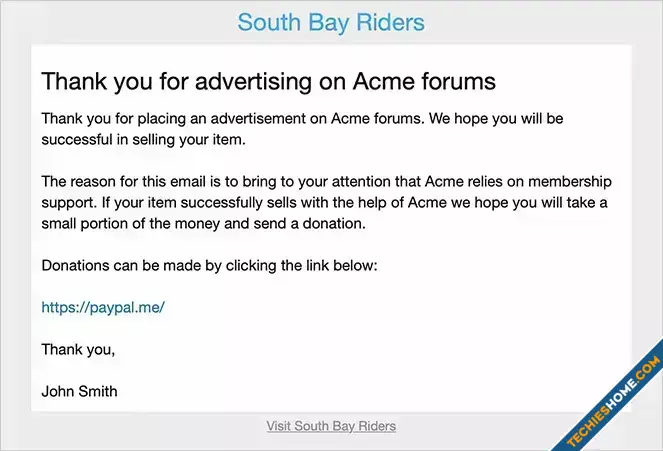Viewport: 663px width, 451px height.
Task: Click the 'Thank you for placing an advertisement' sentence
Action: pyautogui.click(x=302, y=119)
